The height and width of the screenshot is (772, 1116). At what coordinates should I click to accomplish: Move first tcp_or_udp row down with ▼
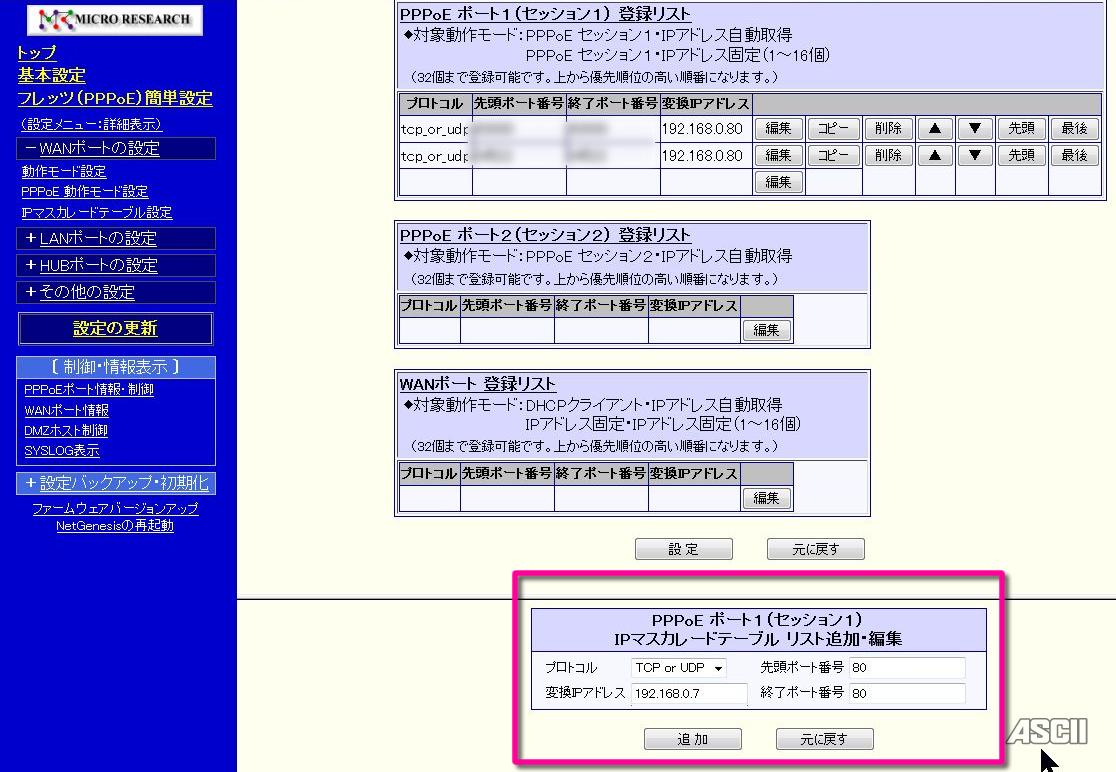click(x=975, y=129)
